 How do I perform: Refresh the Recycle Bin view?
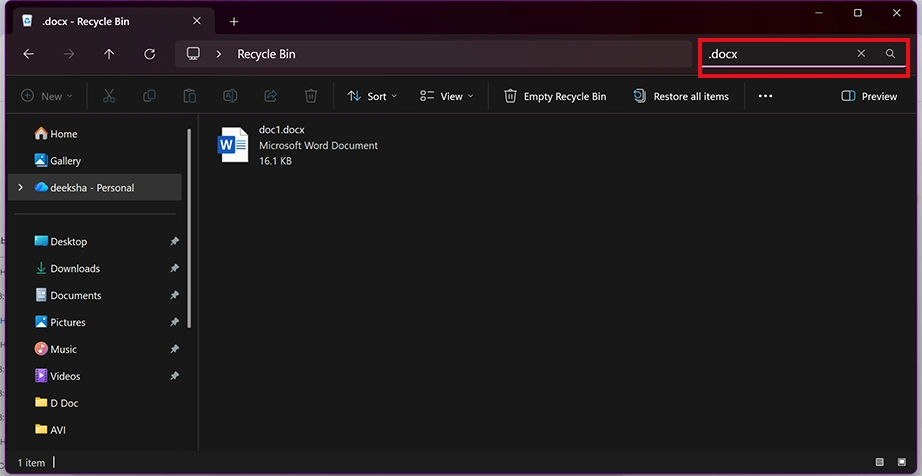(x=150, y=54)
